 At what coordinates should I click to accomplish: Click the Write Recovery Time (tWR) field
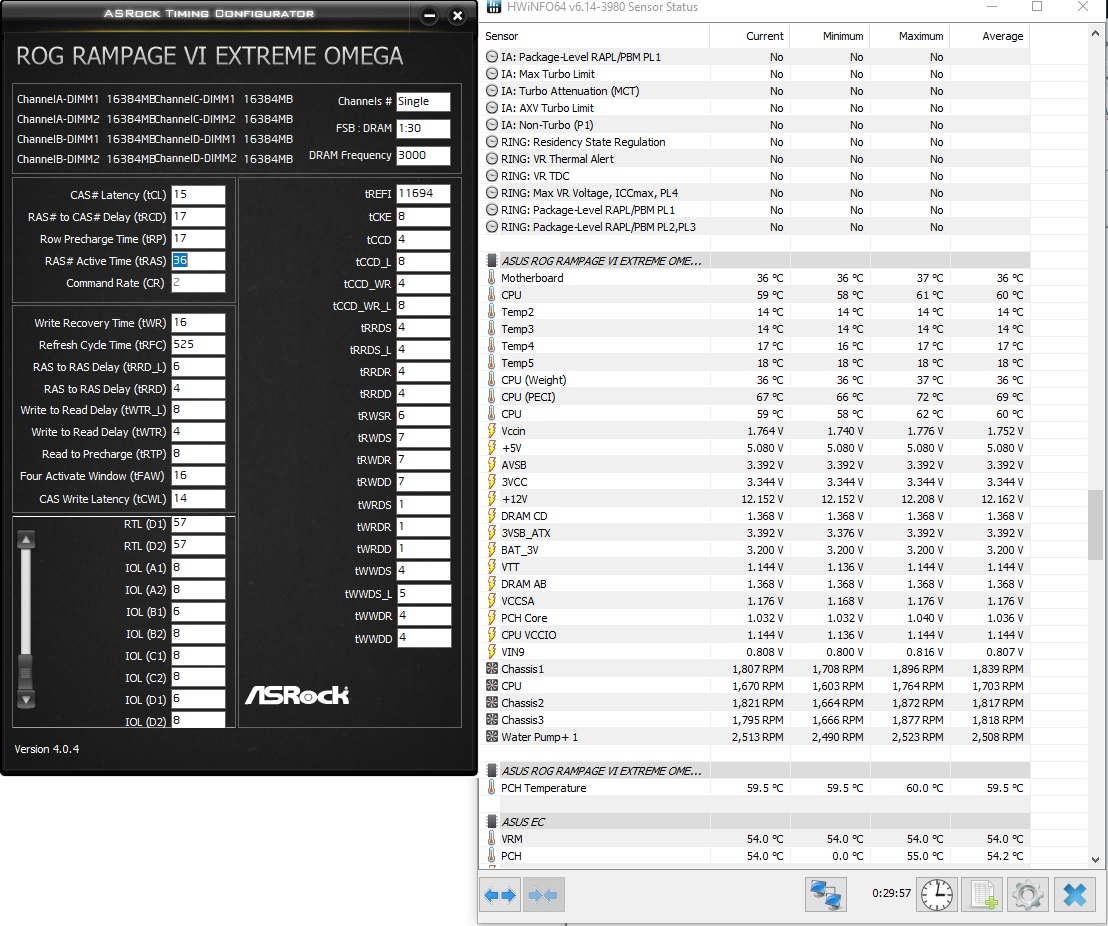198,322
